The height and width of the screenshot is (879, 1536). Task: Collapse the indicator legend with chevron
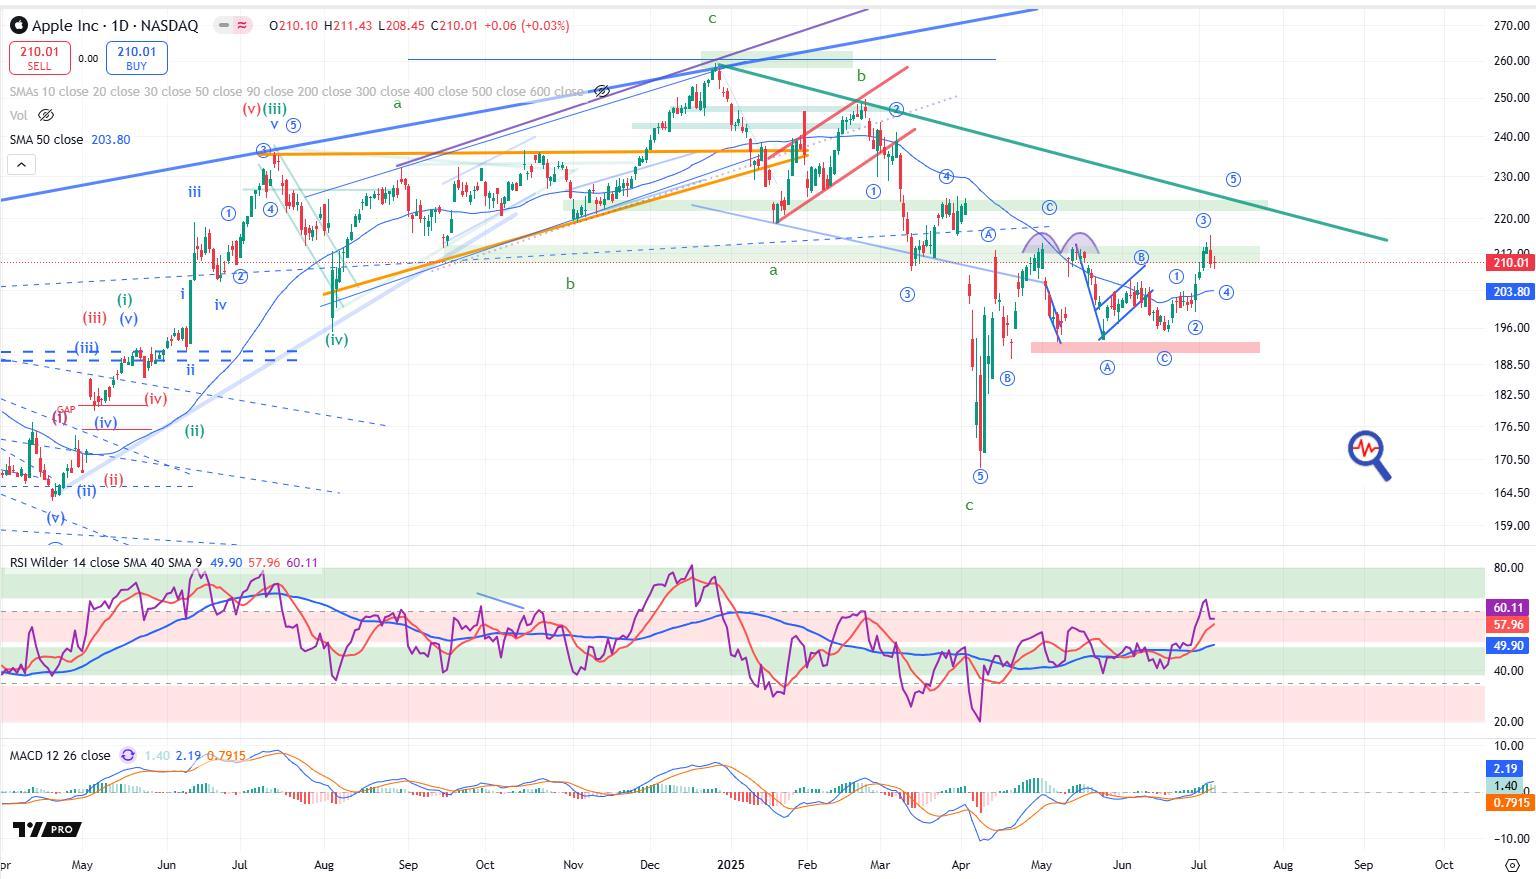click(21, 164)
